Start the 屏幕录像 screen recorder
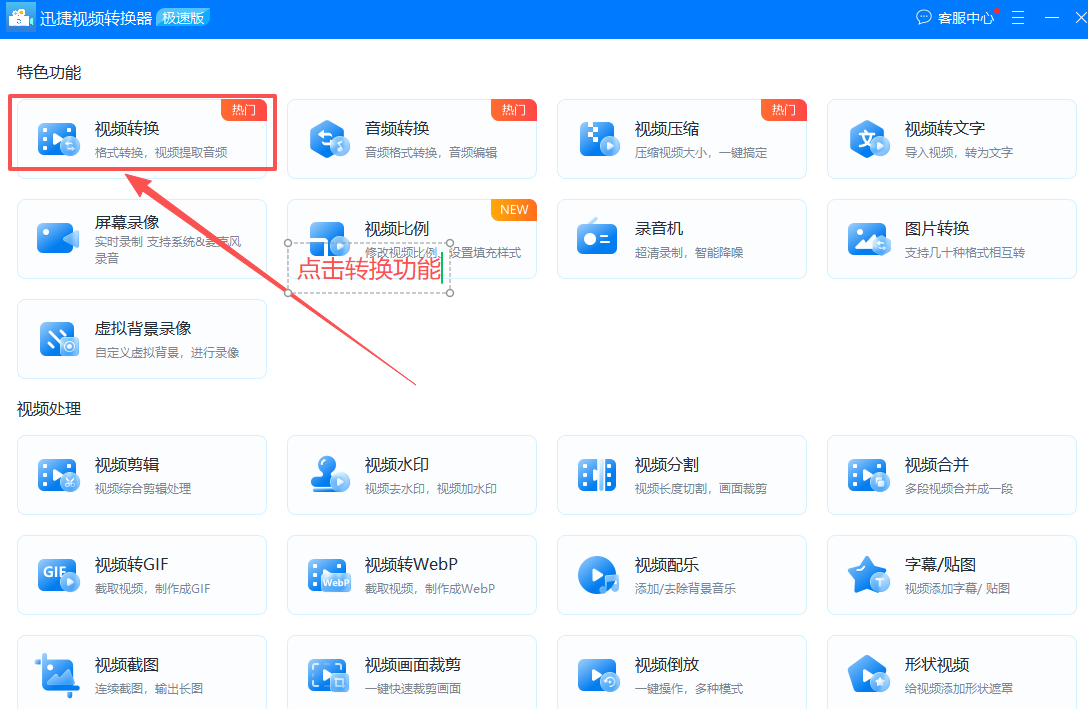 (x=141, y=238)
